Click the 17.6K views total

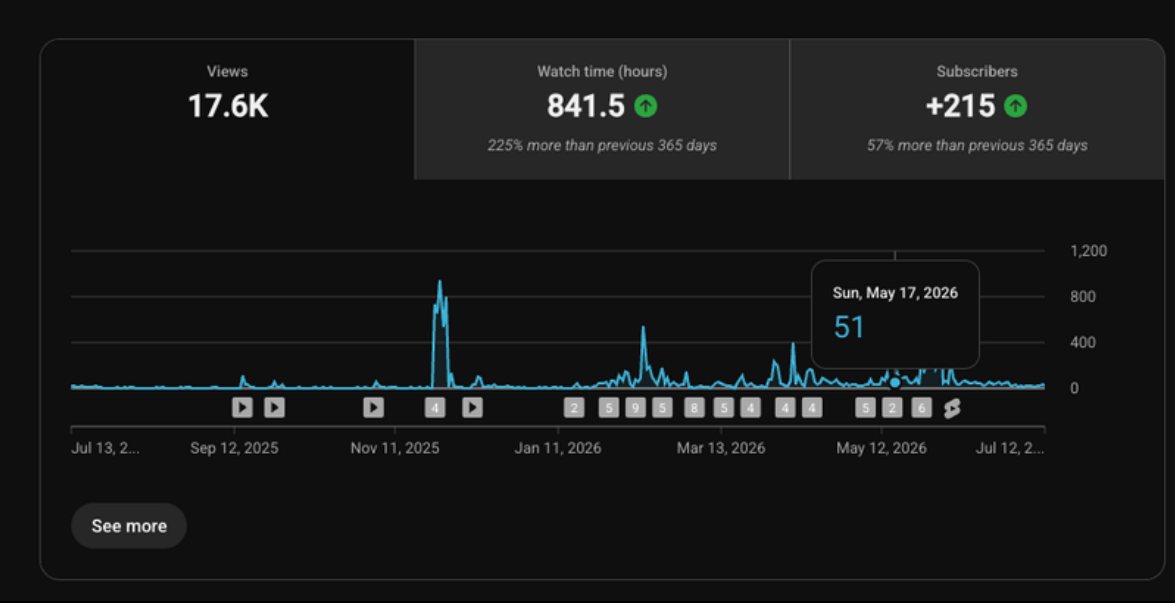(227, 106)
